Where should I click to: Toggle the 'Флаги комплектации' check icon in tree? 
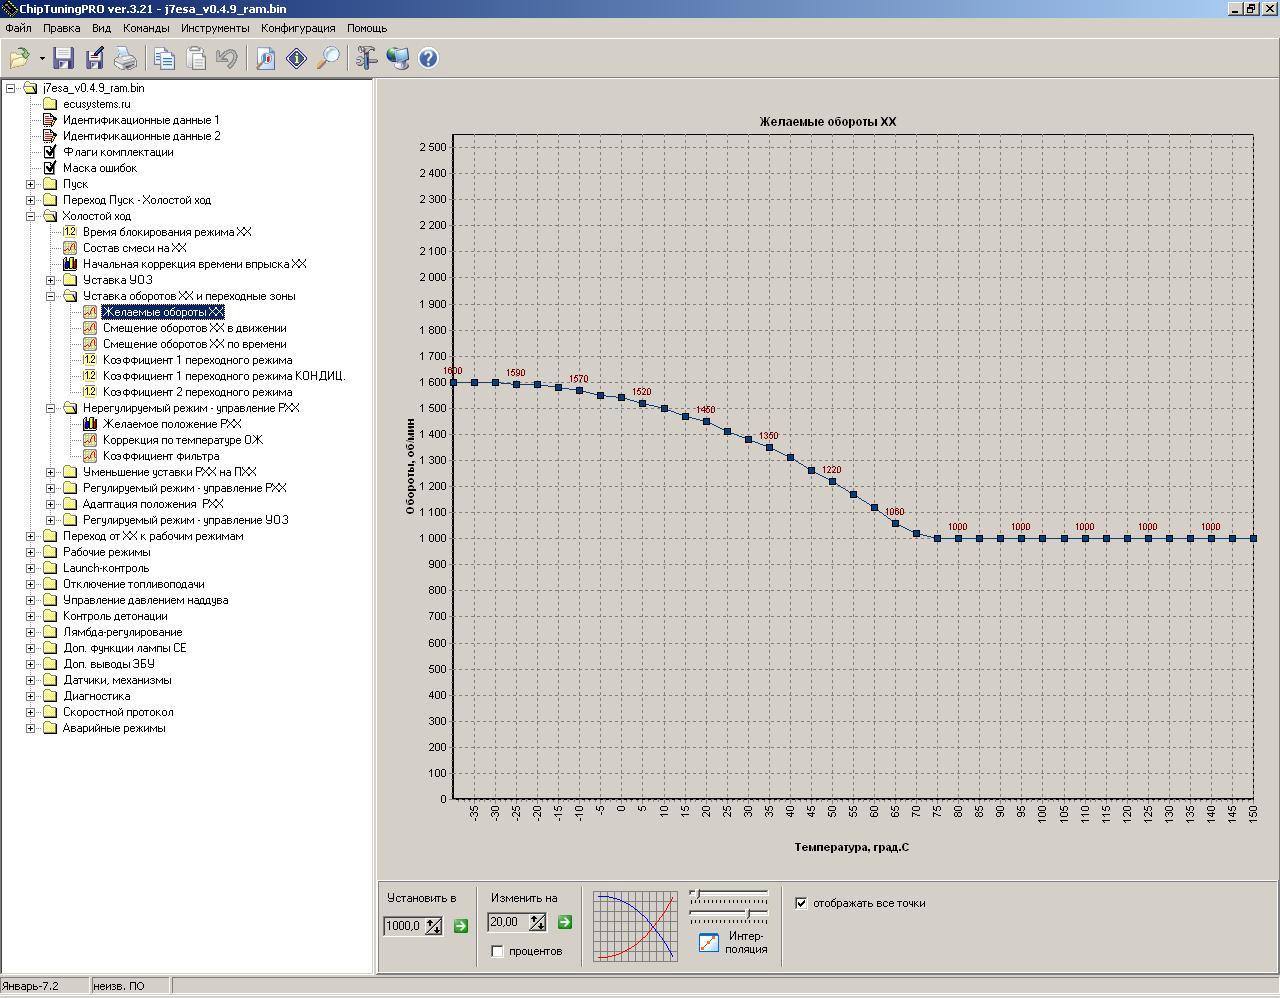pyautogui.click(x=50, y=152)
